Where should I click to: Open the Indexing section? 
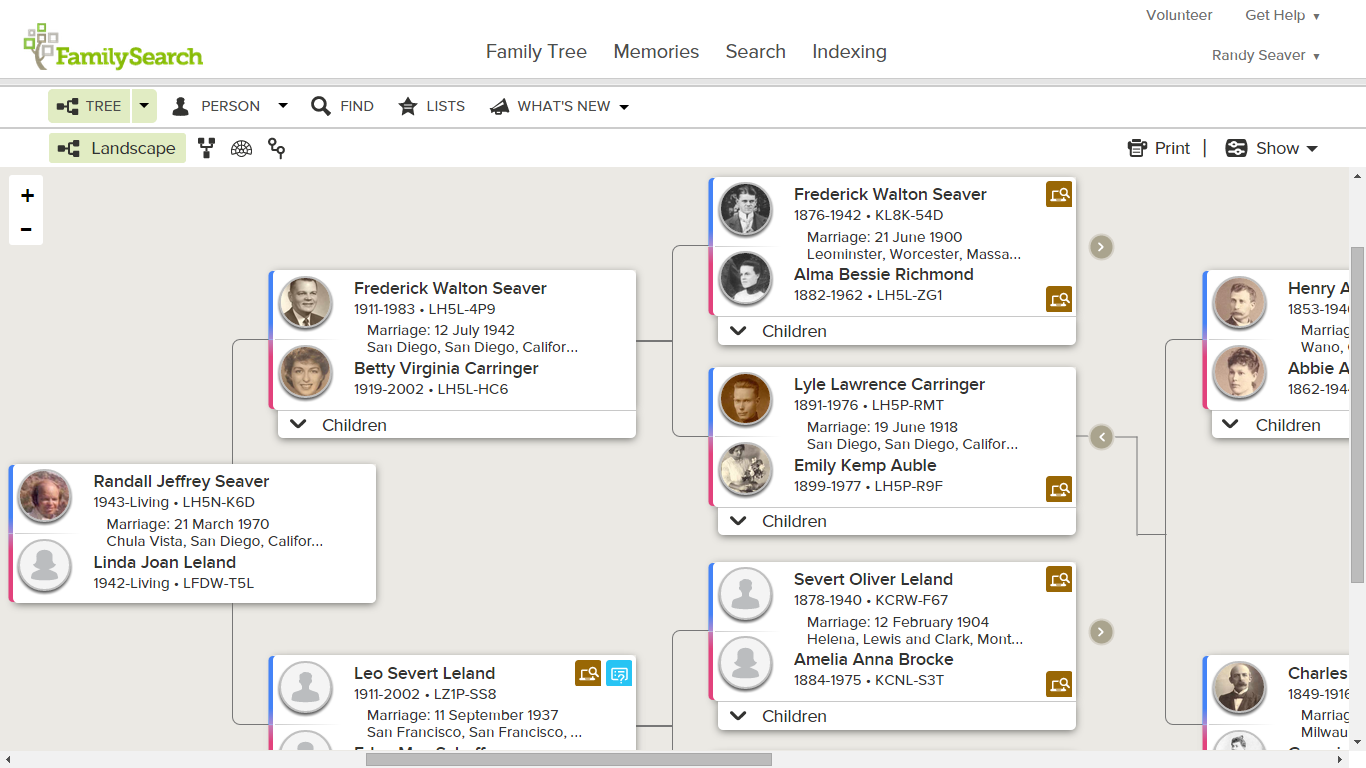pos(849,51)
